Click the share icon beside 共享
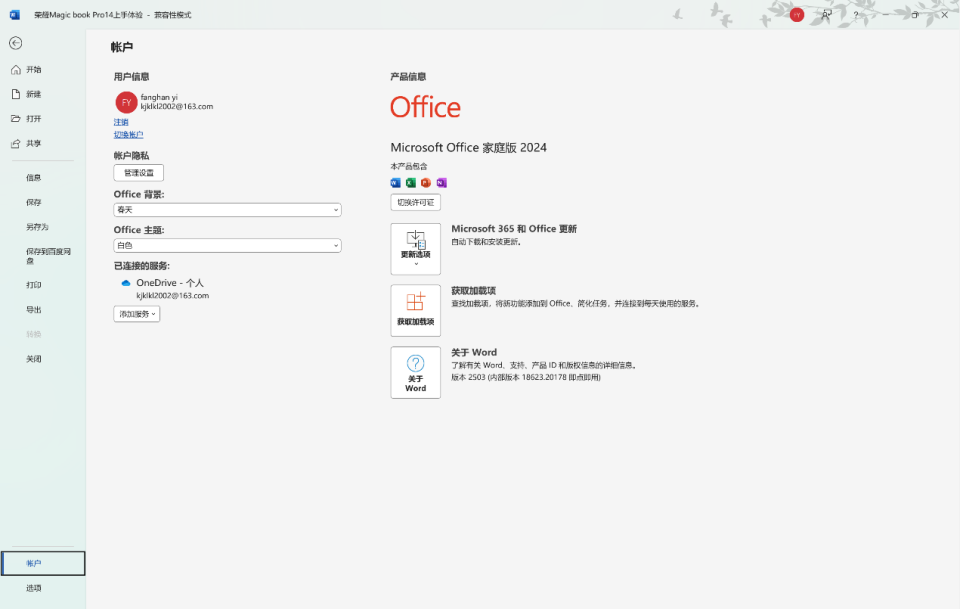Viewport: 960px width, 609px height. (16, 143)
